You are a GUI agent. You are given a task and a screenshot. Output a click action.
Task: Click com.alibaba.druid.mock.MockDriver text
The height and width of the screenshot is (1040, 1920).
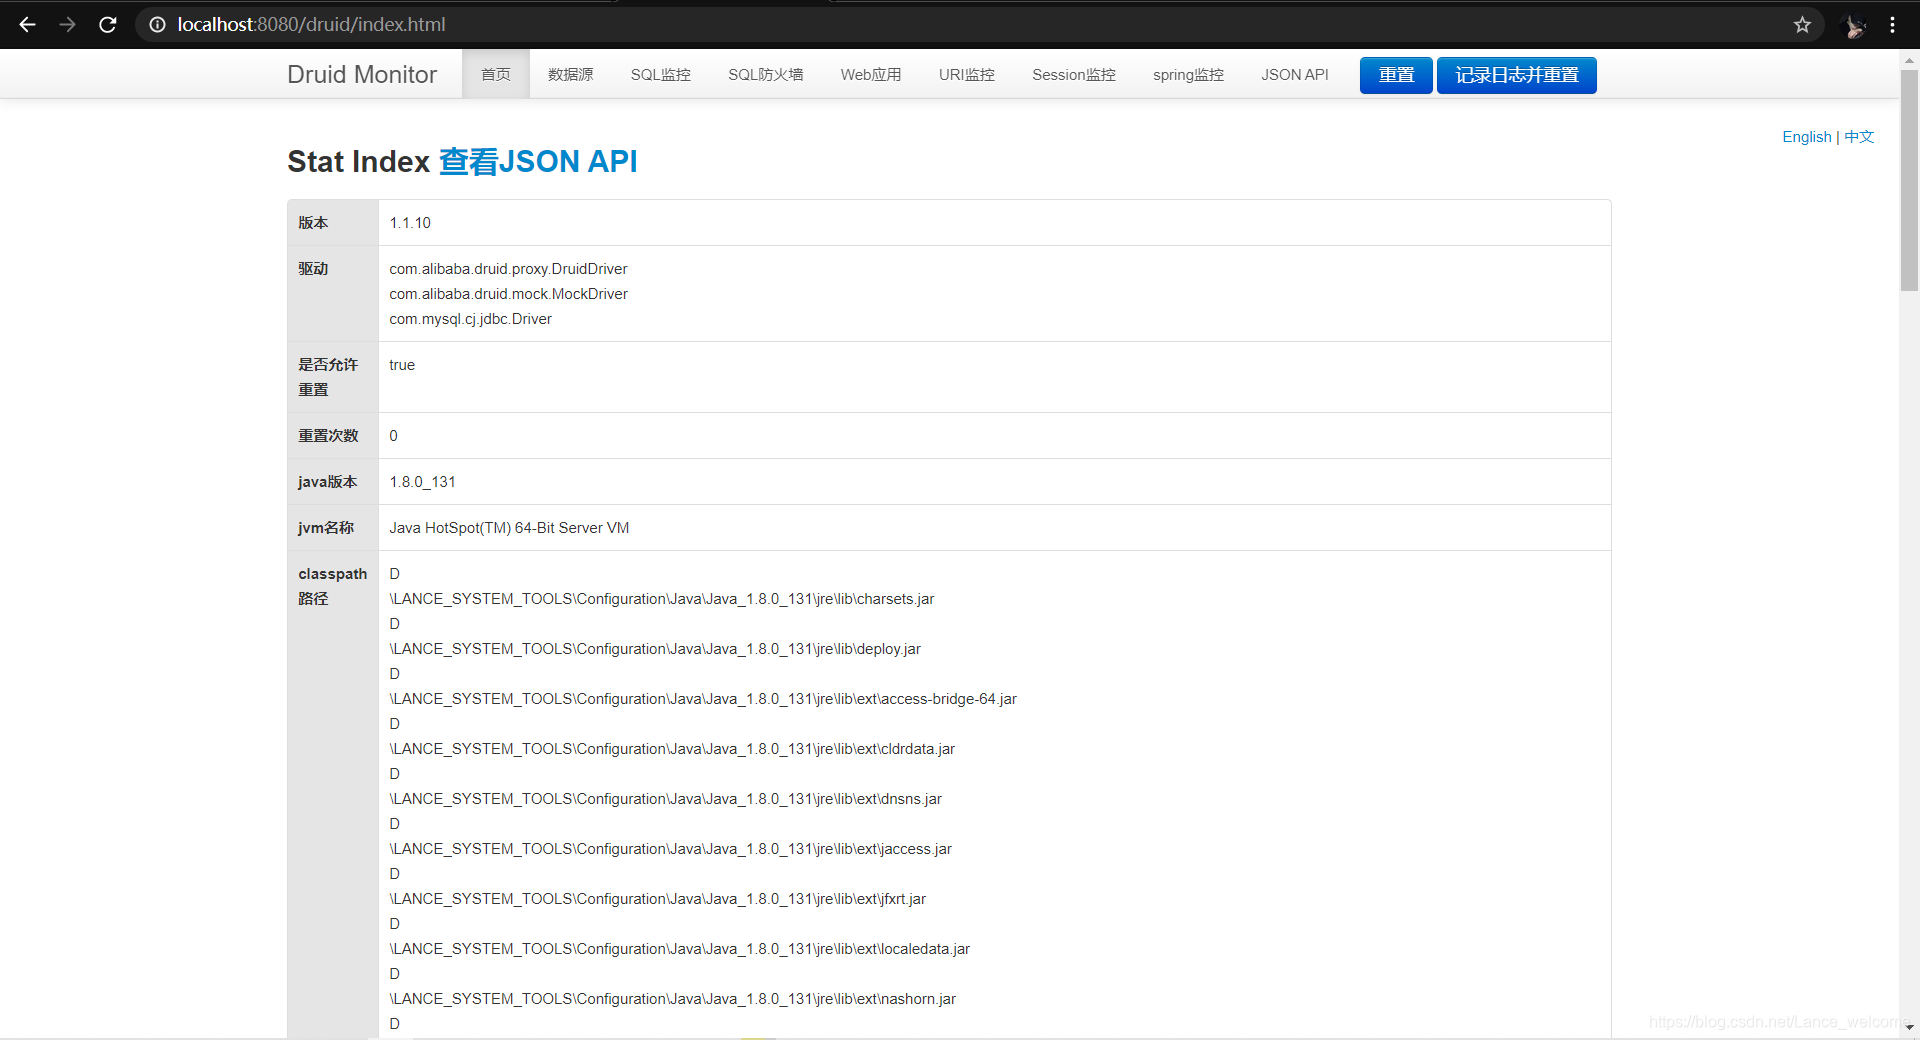tap(508, 294)
